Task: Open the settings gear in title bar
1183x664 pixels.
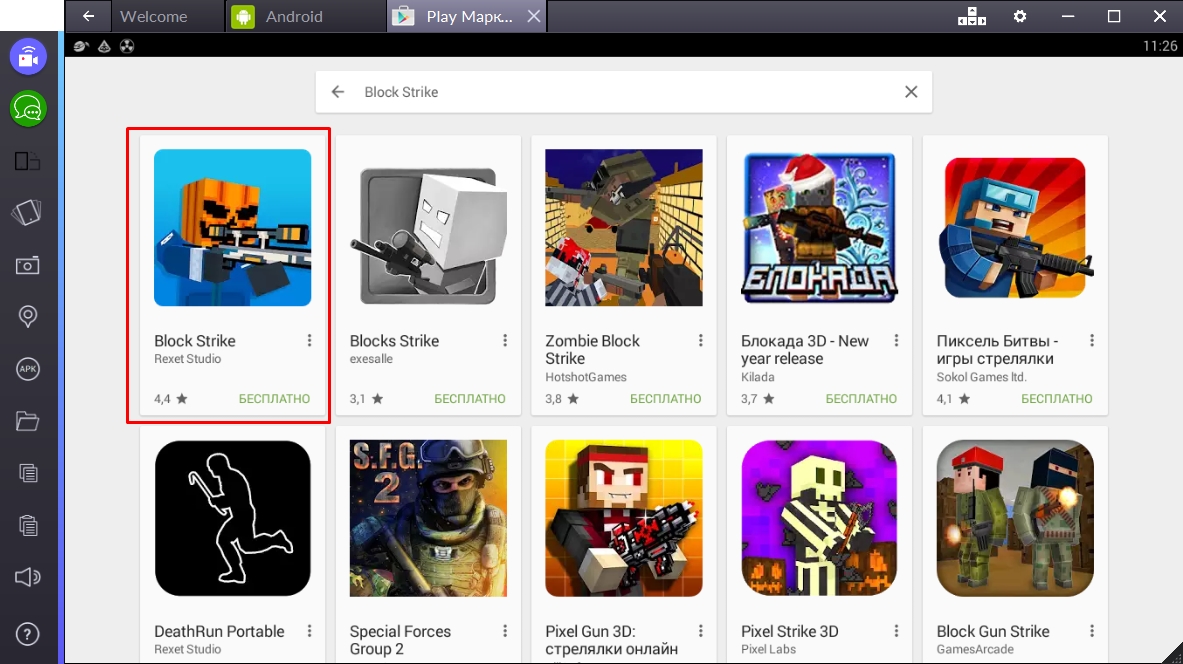Action: pos(1020,16)
